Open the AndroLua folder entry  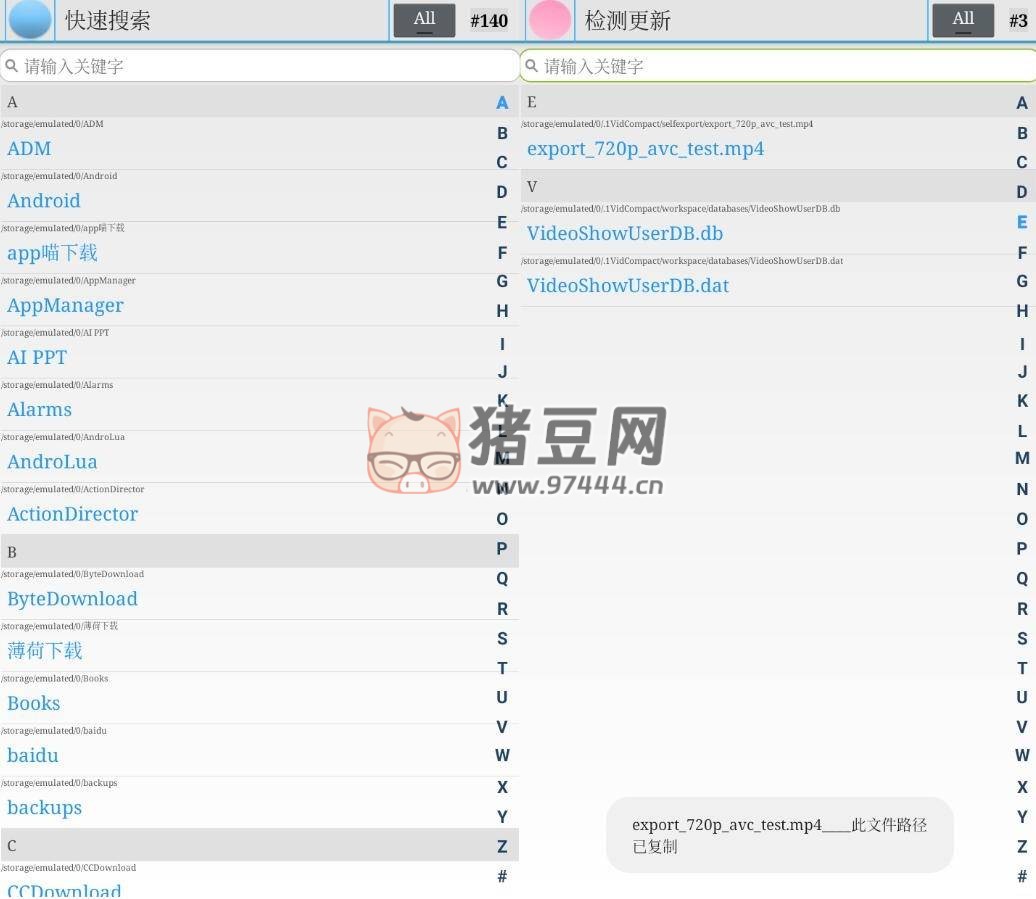coord(52,461)
